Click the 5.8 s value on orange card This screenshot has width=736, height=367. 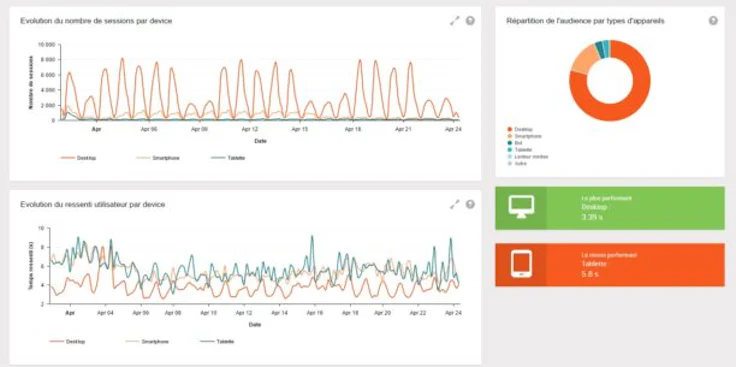[590, 274]
